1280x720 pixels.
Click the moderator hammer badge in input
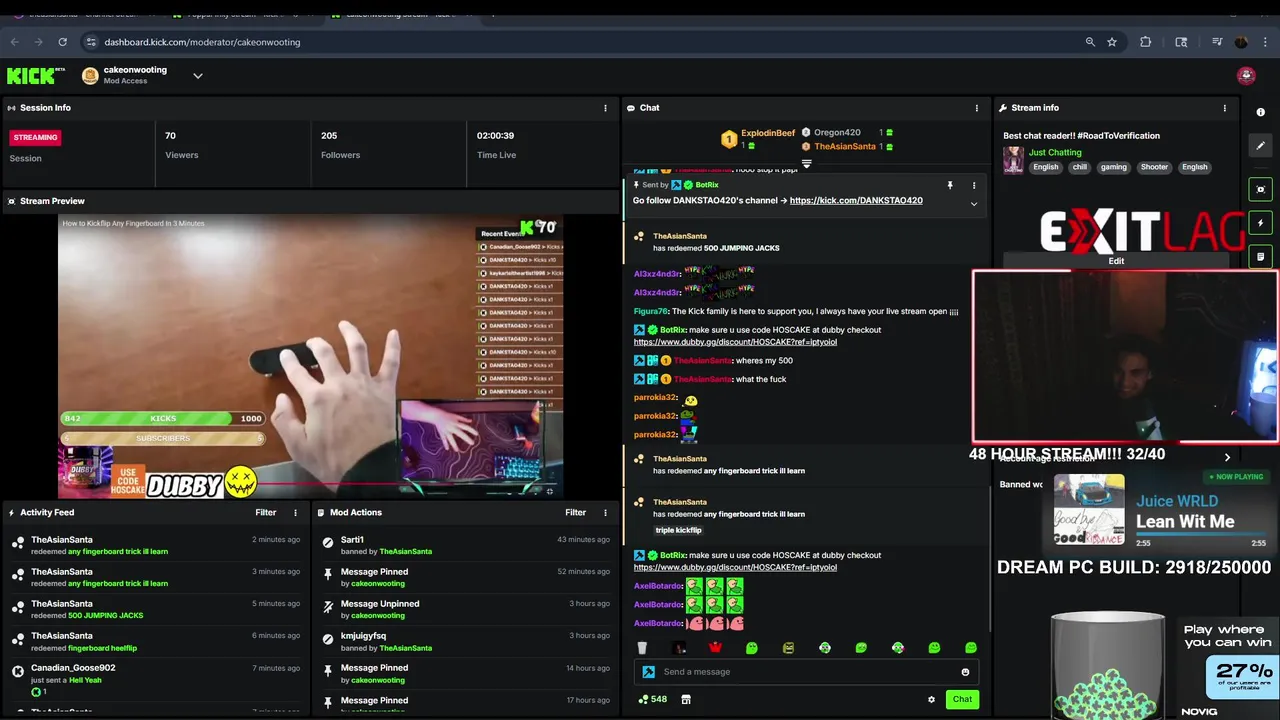(x=648, y=672)
